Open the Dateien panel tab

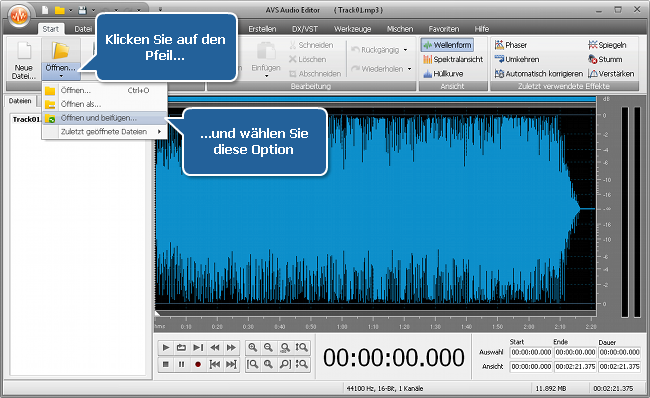[x=20, y=101]
